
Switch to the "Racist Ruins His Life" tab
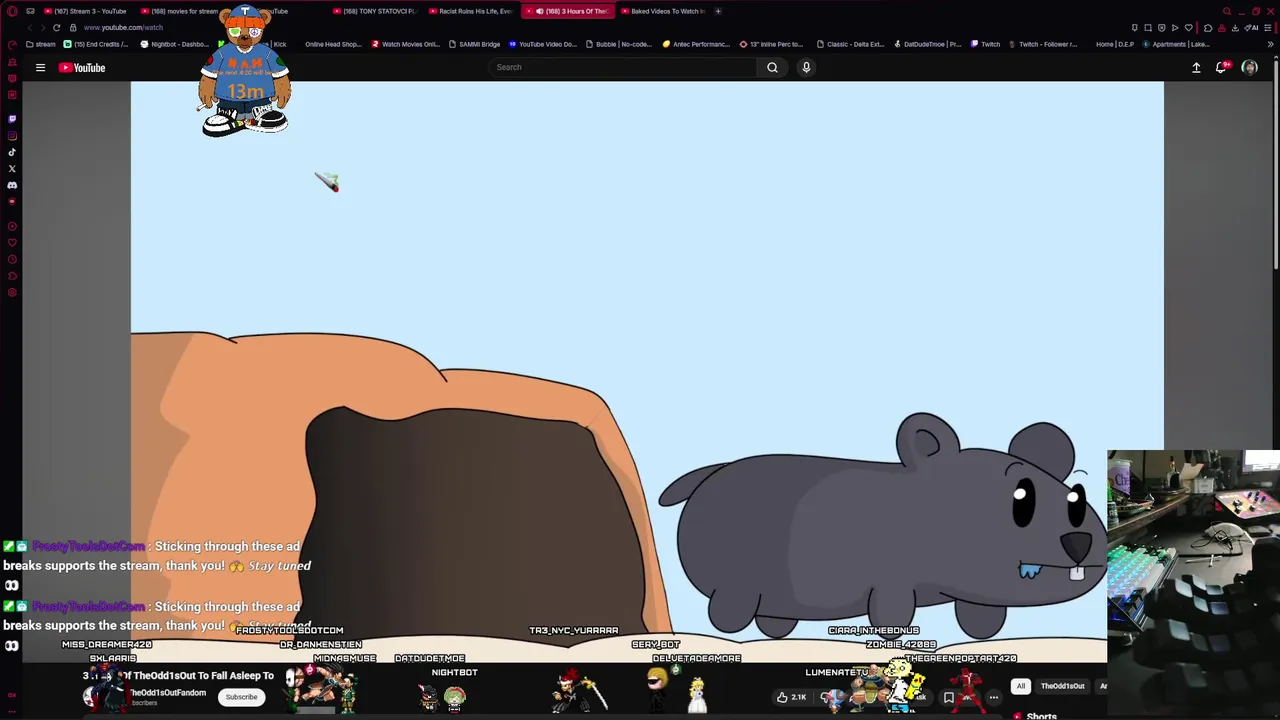point(469,11)
